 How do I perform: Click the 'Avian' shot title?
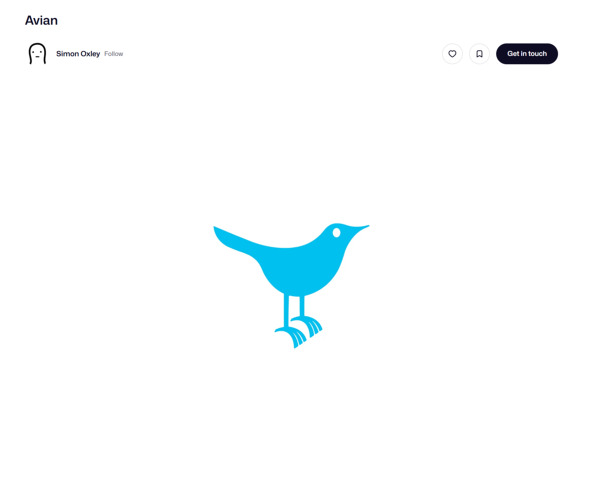tap(41, 20)
